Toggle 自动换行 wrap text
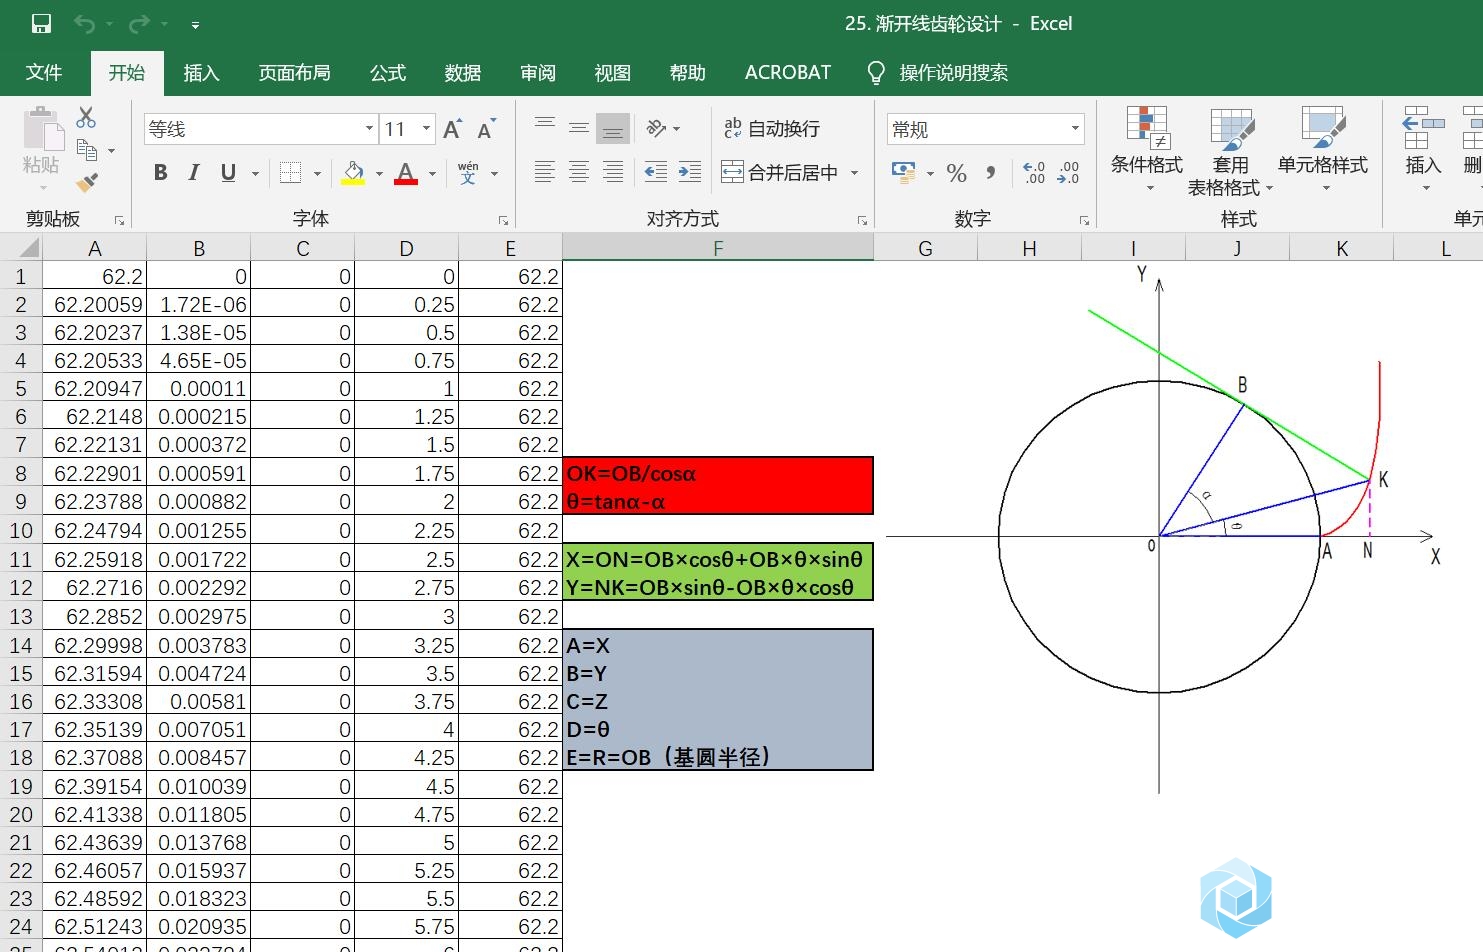 click(772, 128)
